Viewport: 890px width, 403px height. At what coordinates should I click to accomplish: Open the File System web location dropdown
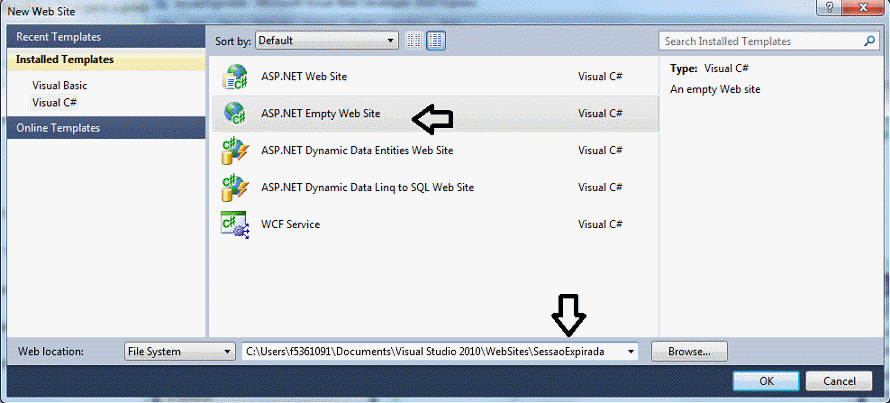[x=179, y=351]
